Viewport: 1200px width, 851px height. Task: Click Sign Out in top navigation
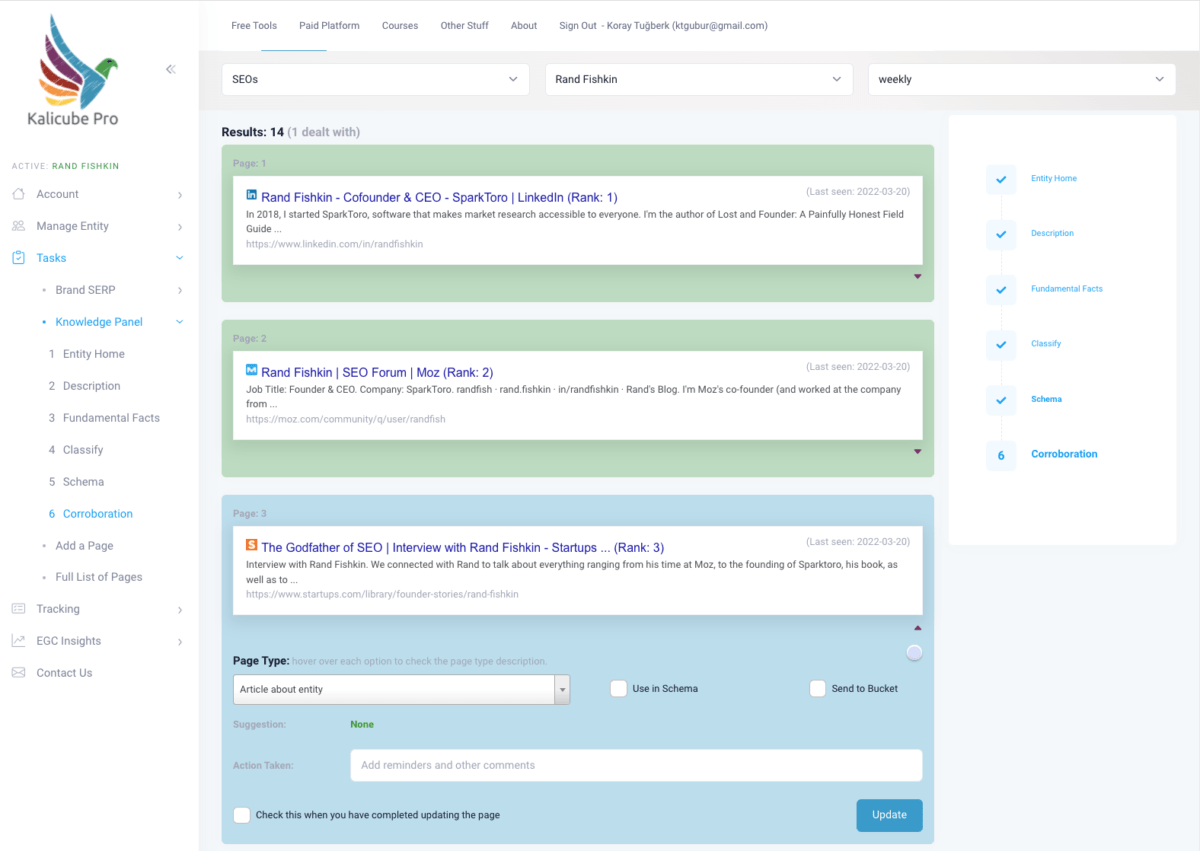pyautogui.click(x=578, y=25)
